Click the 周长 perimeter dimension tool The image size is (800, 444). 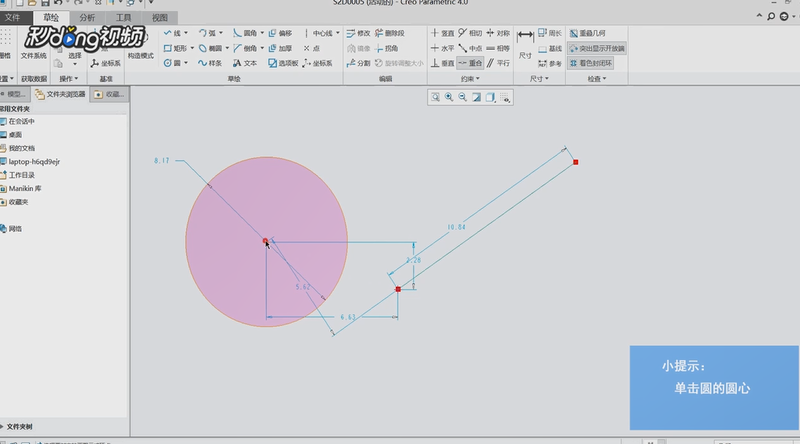click(x=549, y=33)
